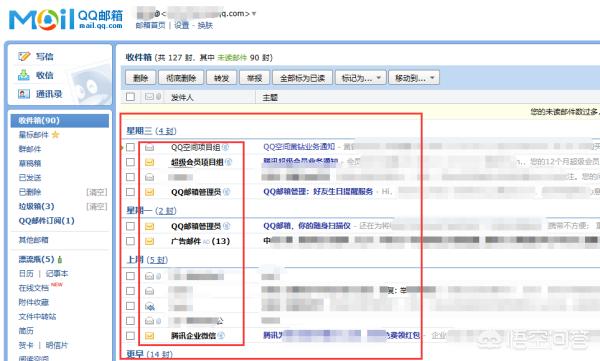Open 通讯录 contacts icon
The height and width of the screenshot is (361, 600).
(x=24, y=94)
